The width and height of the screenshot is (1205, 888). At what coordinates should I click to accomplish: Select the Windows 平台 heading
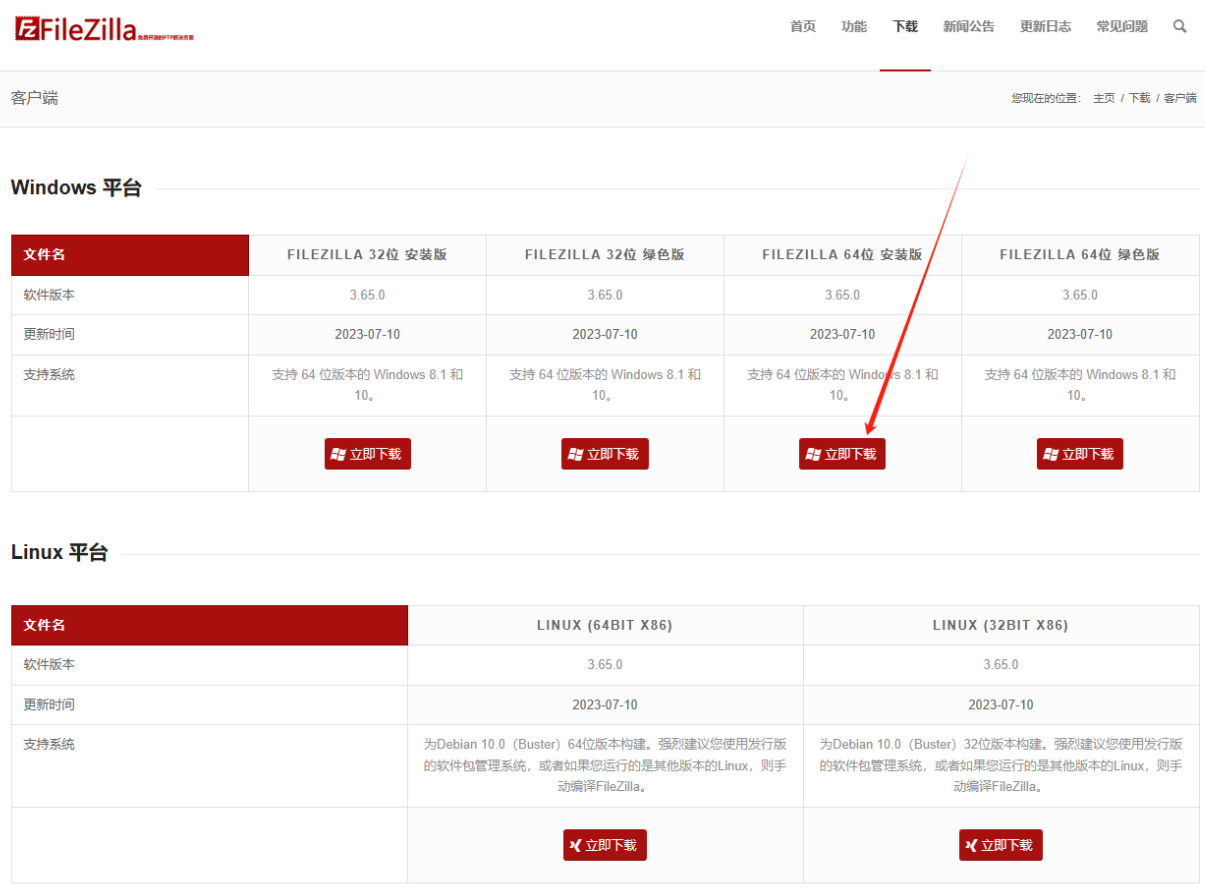point(76,187)
